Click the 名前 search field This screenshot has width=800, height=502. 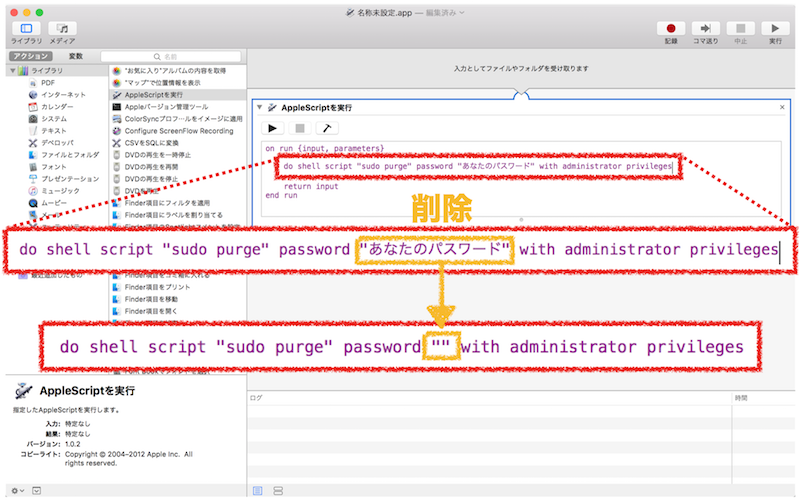[170, 57]
